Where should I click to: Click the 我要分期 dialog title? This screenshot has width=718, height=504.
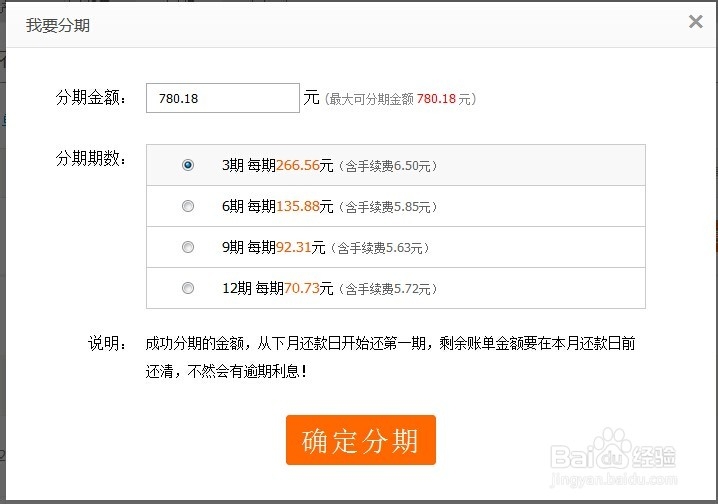pyautogui.click(x=58, y=25)
